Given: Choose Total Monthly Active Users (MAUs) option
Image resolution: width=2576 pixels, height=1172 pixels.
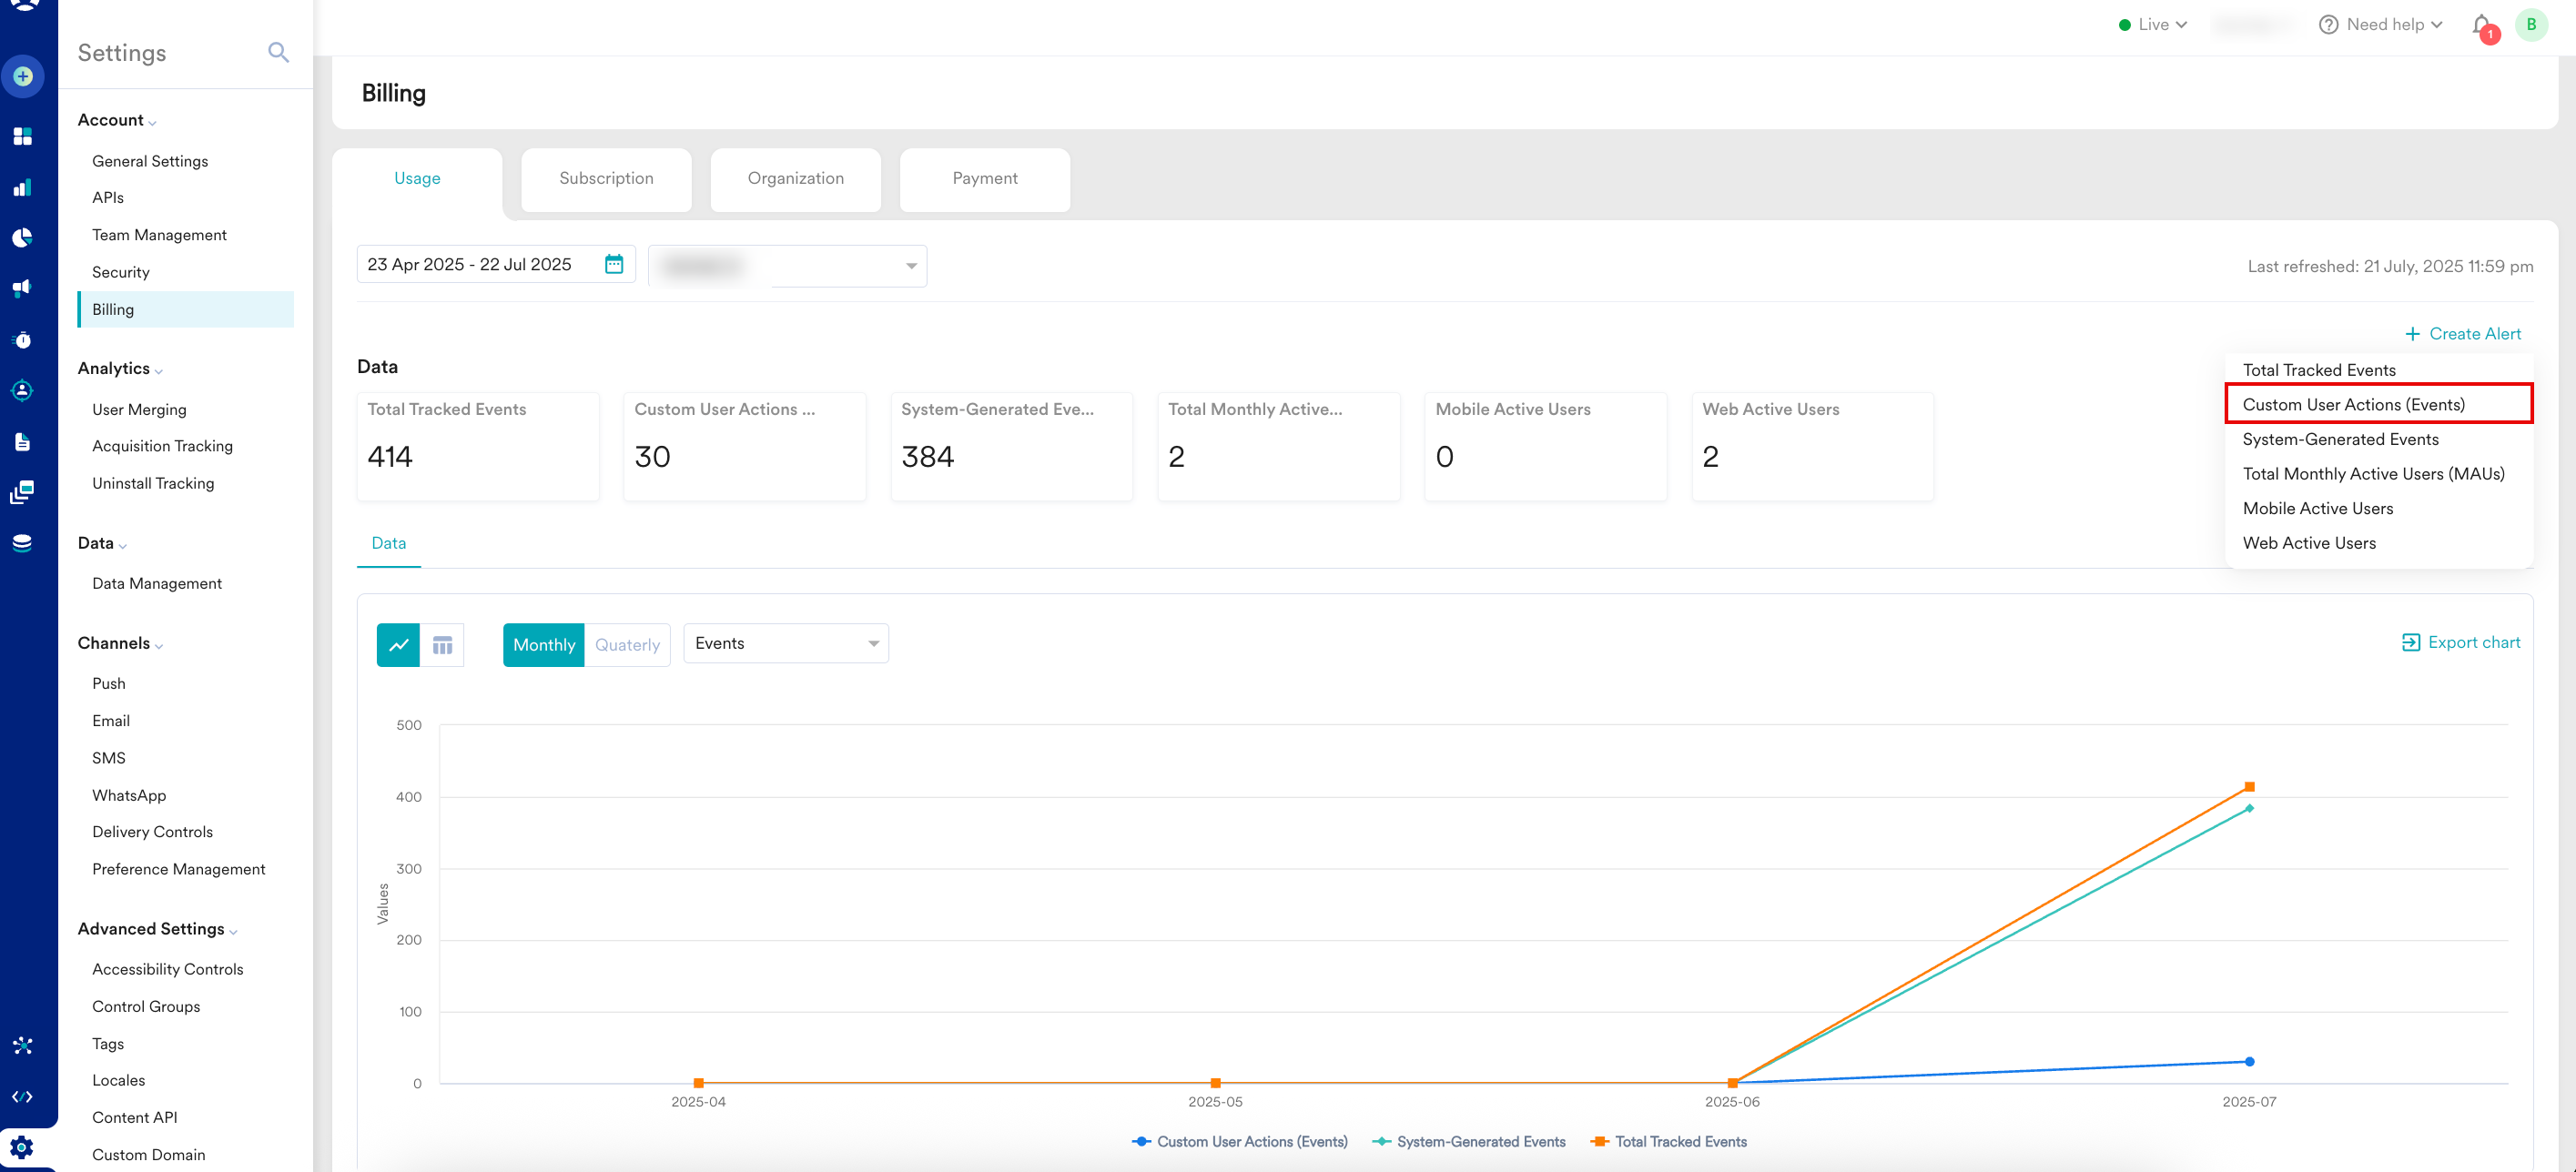Looking at the screenshot, I should point(2379,474).
